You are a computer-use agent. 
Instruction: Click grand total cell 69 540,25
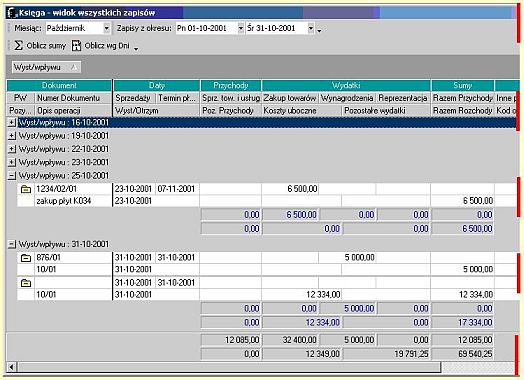(x=463, y=354)
